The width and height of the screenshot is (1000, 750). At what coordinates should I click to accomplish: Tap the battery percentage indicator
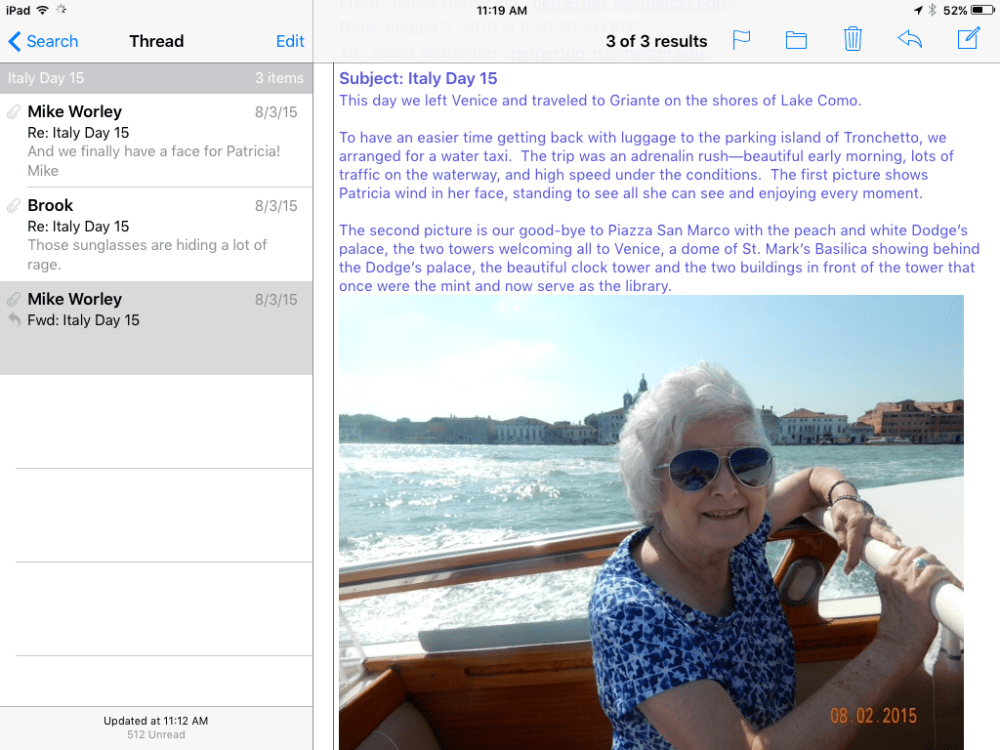point(953,9)
